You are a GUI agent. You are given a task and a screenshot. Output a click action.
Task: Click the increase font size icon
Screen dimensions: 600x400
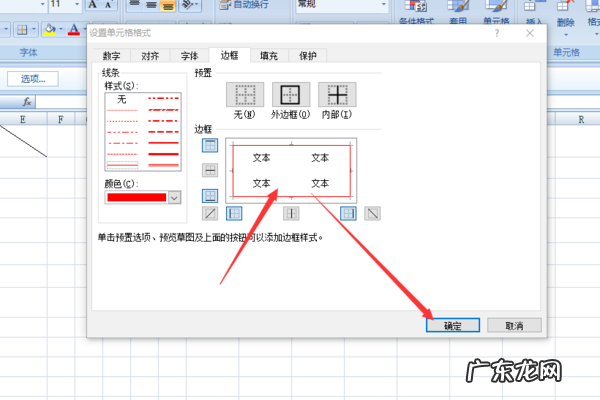(x=92, y=5)
